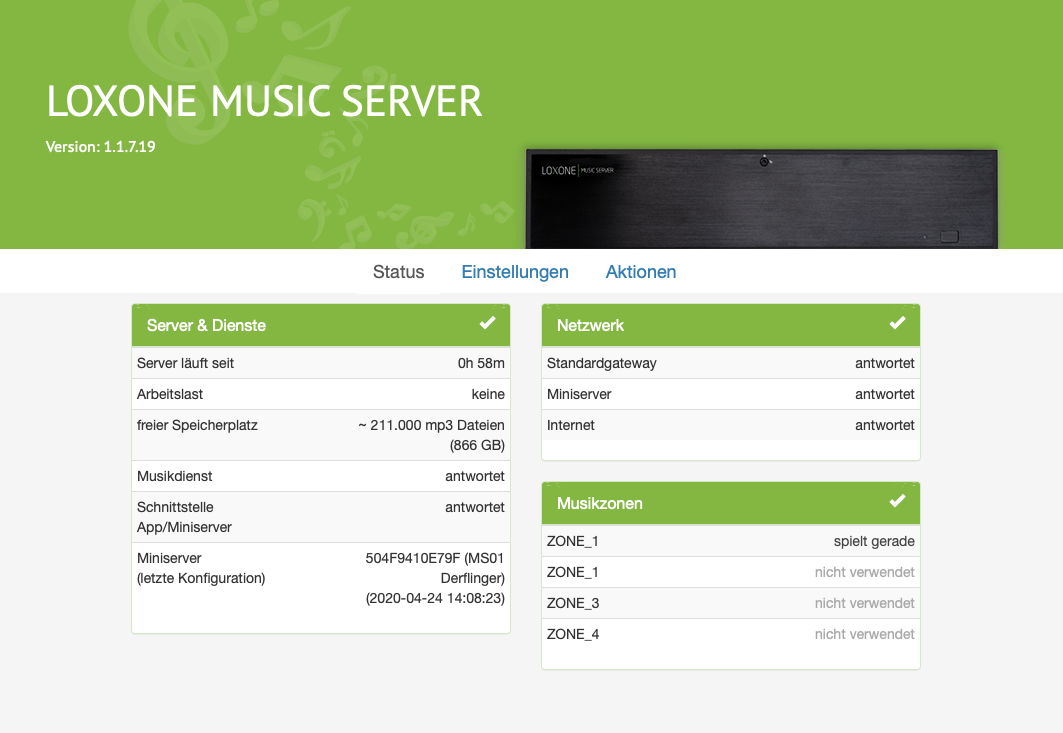Click the Internet row label

pos(570,426)
